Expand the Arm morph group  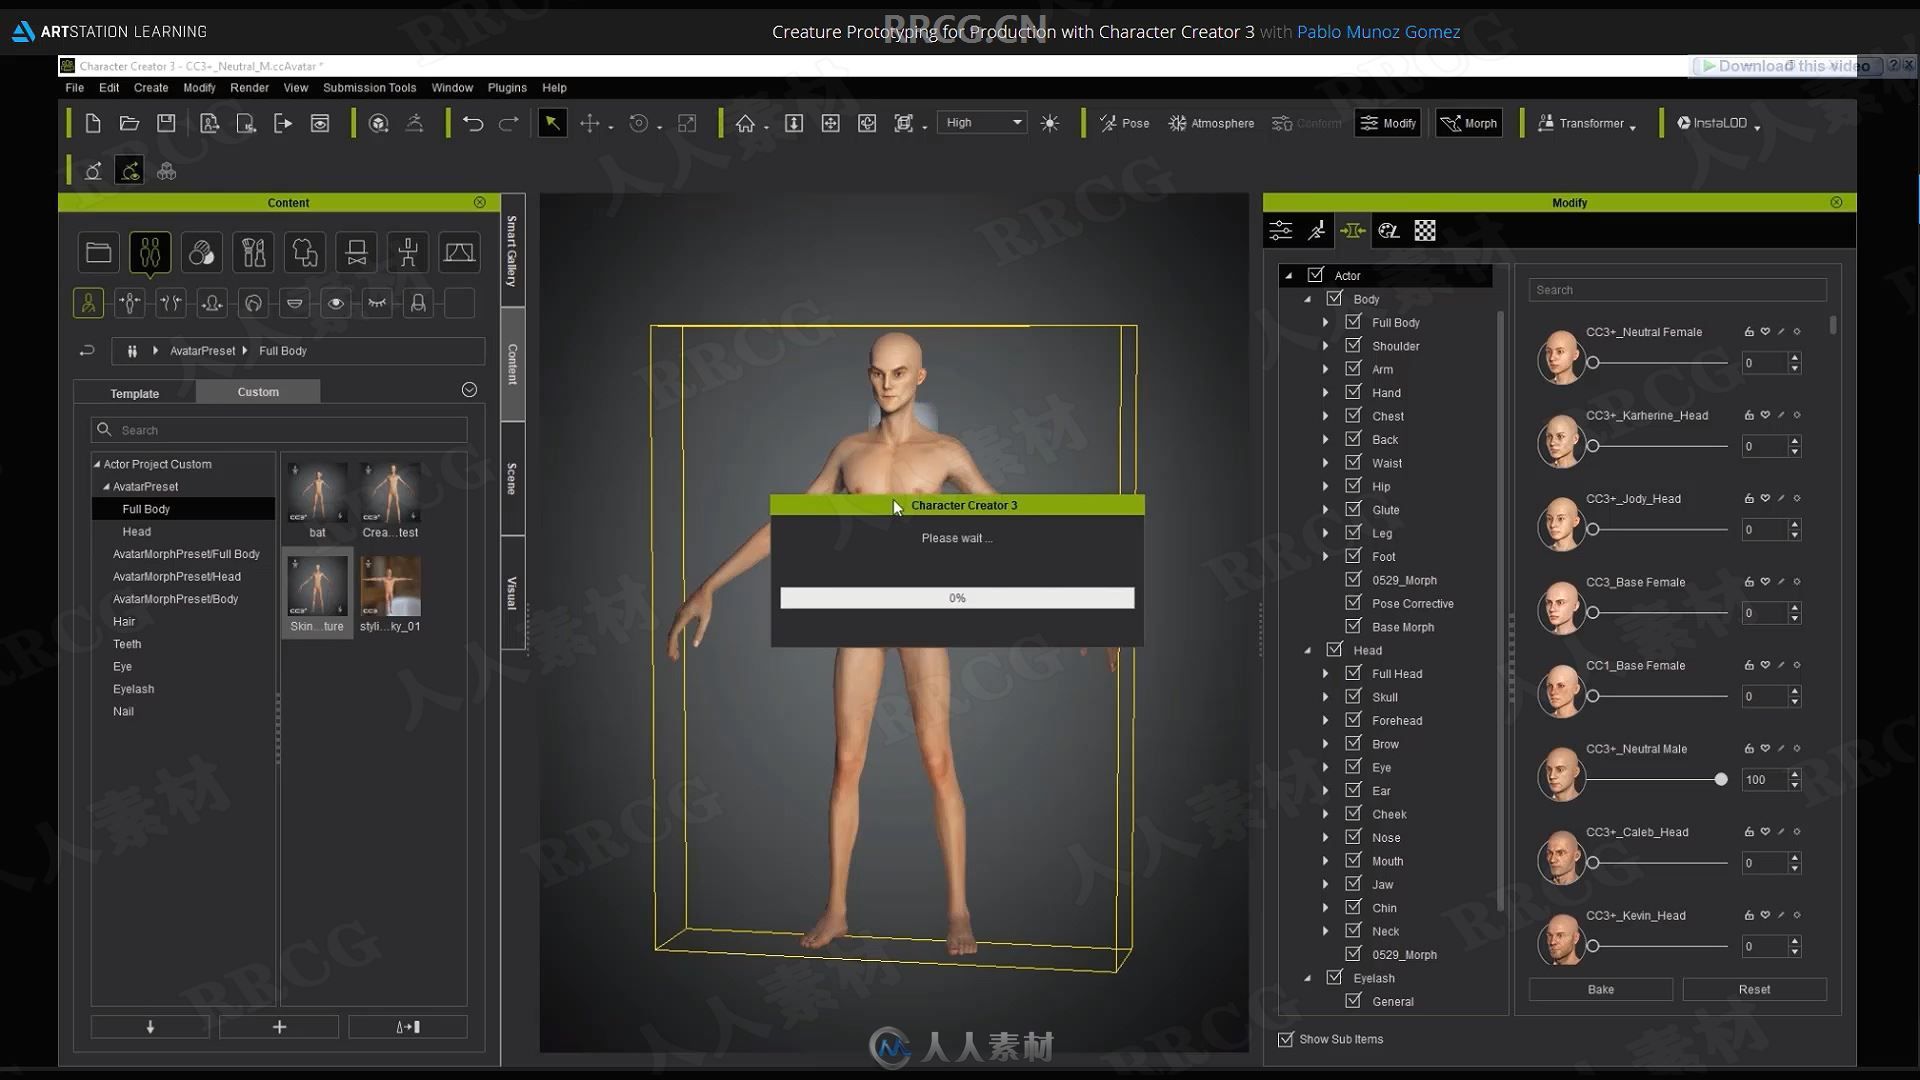(1326, 369)
